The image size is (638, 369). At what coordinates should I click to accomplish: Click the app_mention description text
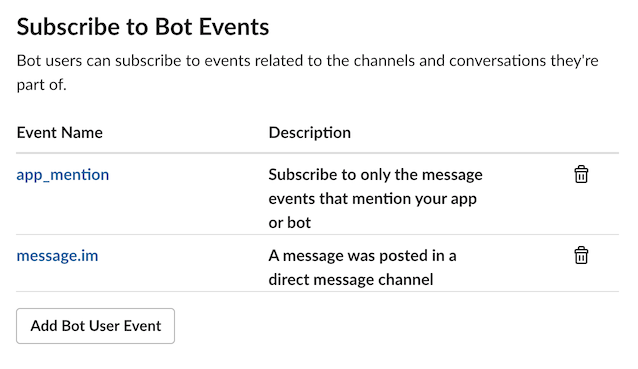click(375, 199)
